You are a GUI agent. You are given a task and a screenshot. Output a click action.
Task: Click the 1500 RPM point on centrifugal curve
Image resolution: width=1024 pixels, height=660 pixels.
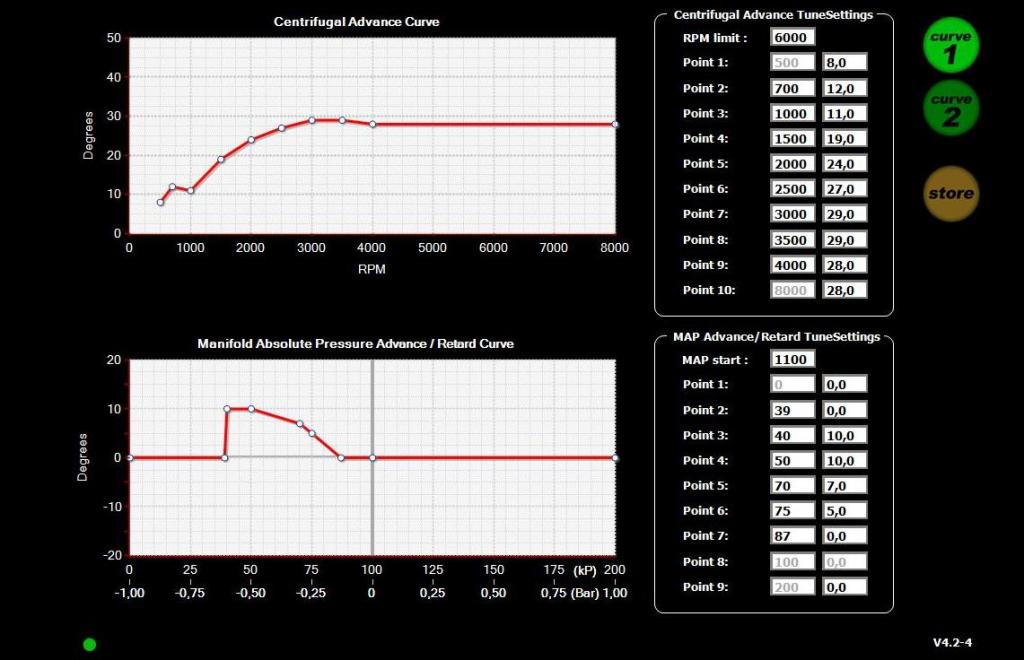point(221,159)
